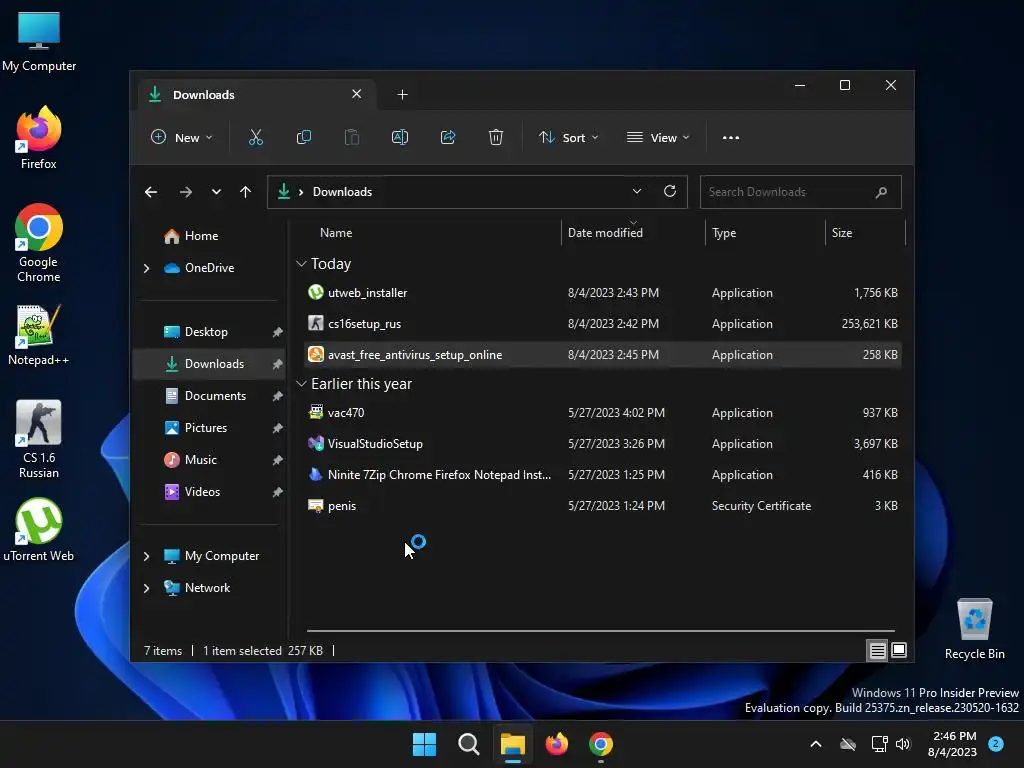Viewport: 1024px width, 768px height.
Task: Sort by Type column header
Action: coord(724,233)
